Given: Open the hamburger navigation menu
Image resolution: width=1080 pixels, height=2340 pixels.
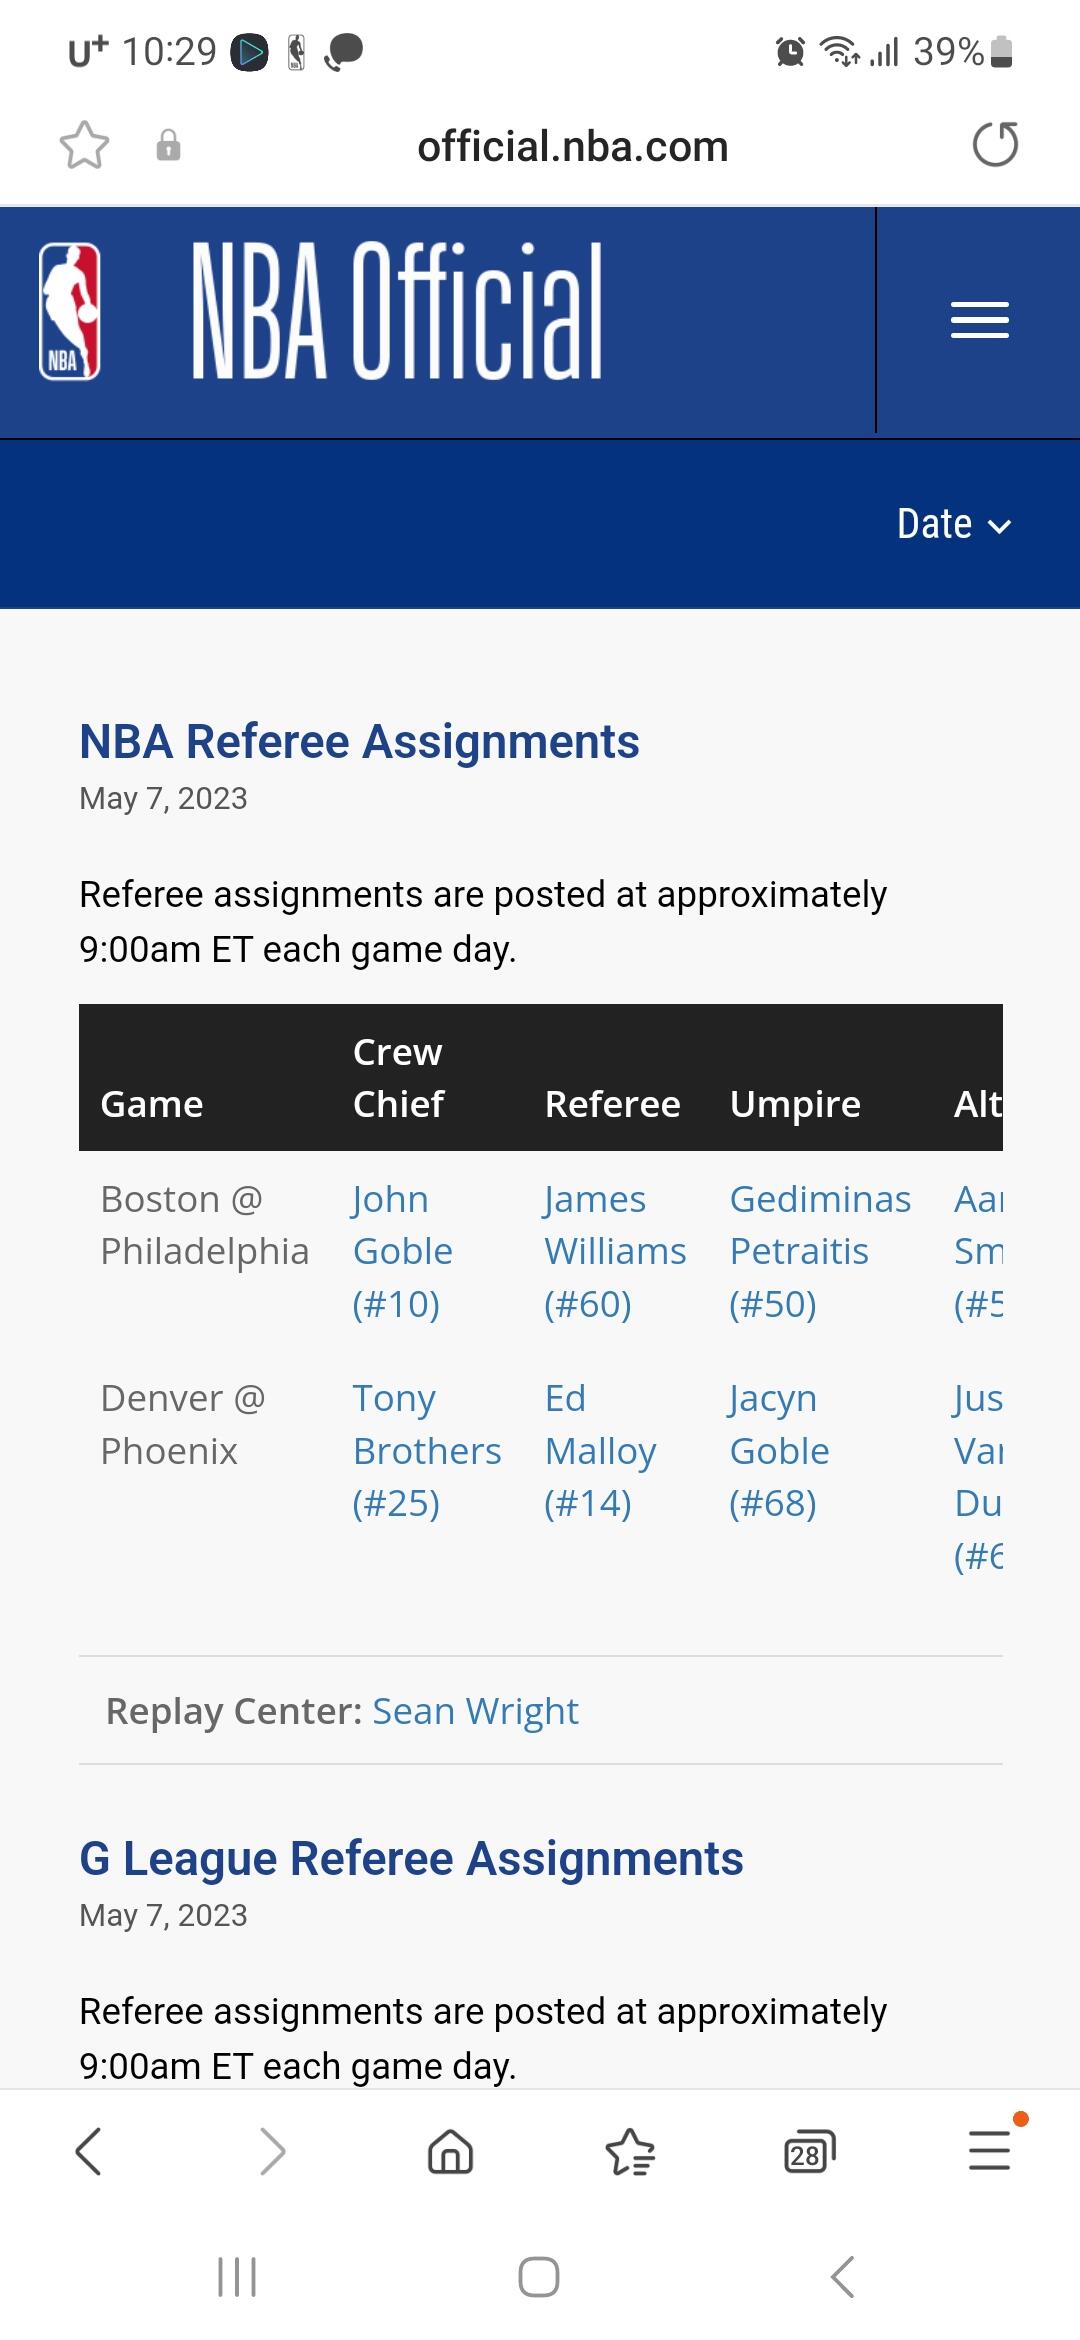Looking at the screenshot, I should (979, 320).
